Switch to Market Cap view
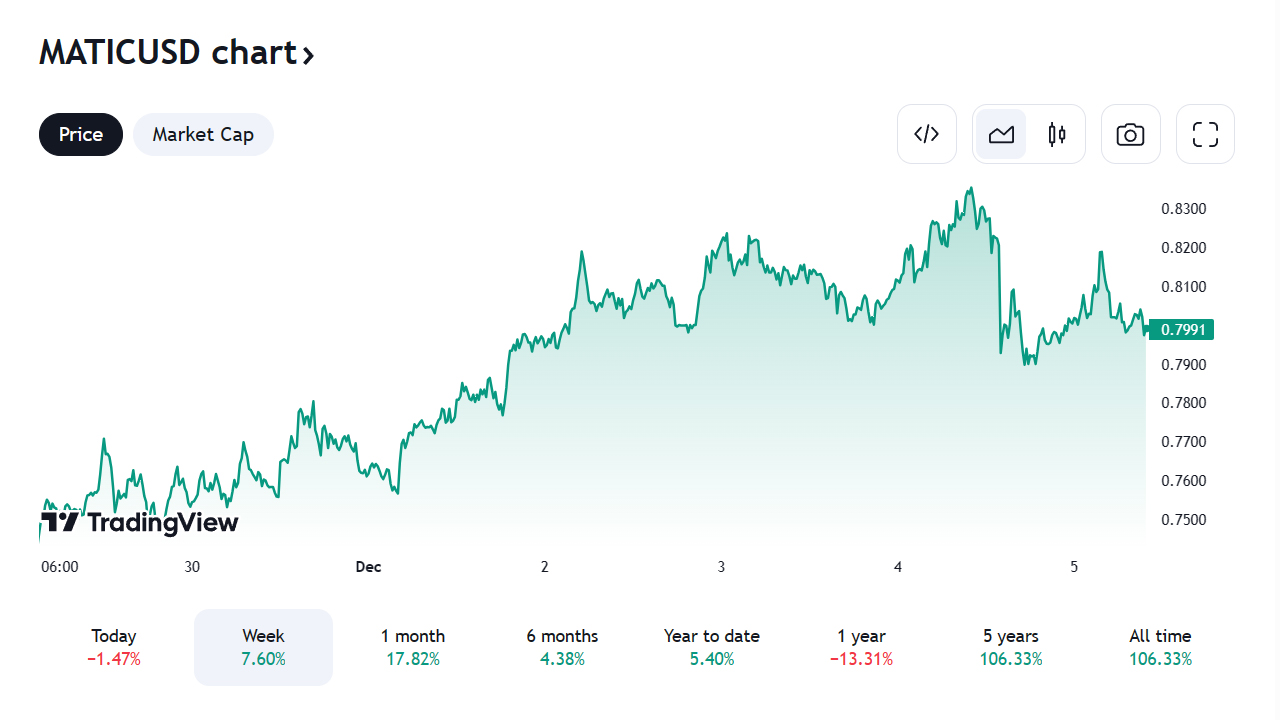1280x720 pixels. coord(203,134)
